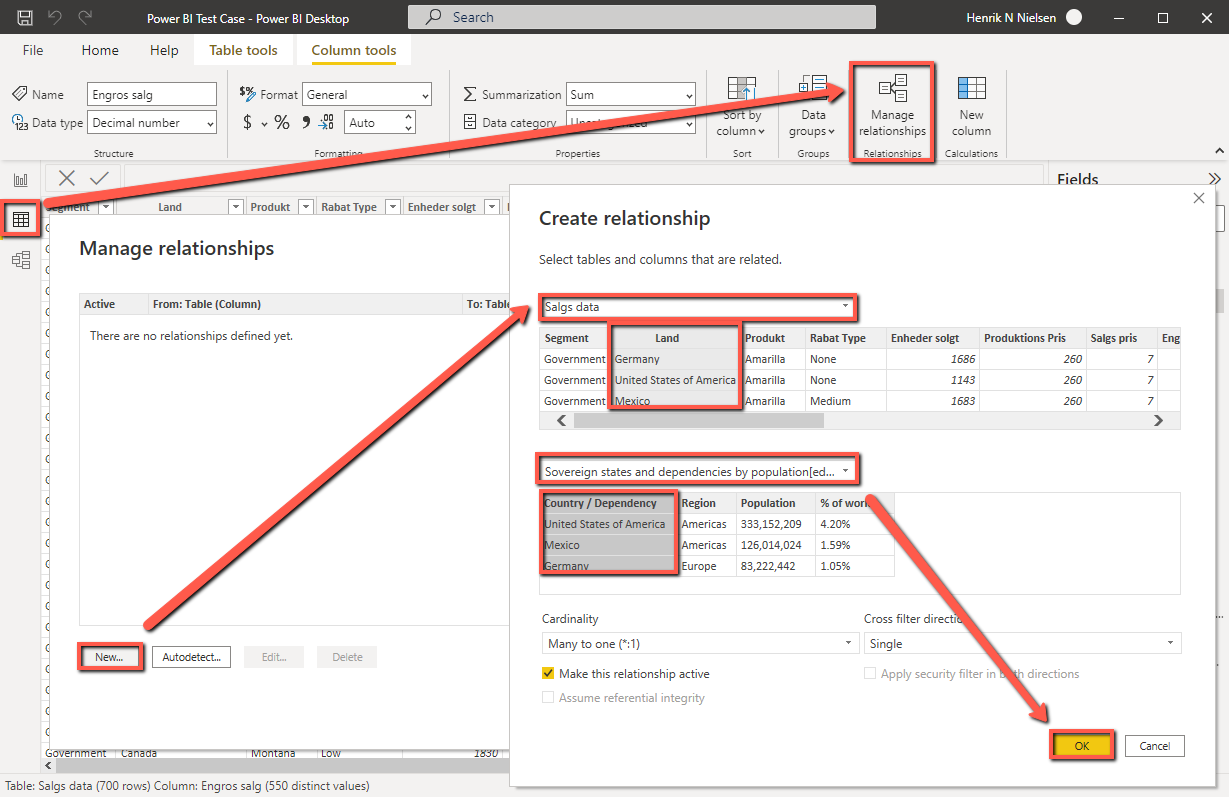Open the Land column filter dropdown
The width and height of the screenshot is (1229, 797).
click(x=236, y=207)
